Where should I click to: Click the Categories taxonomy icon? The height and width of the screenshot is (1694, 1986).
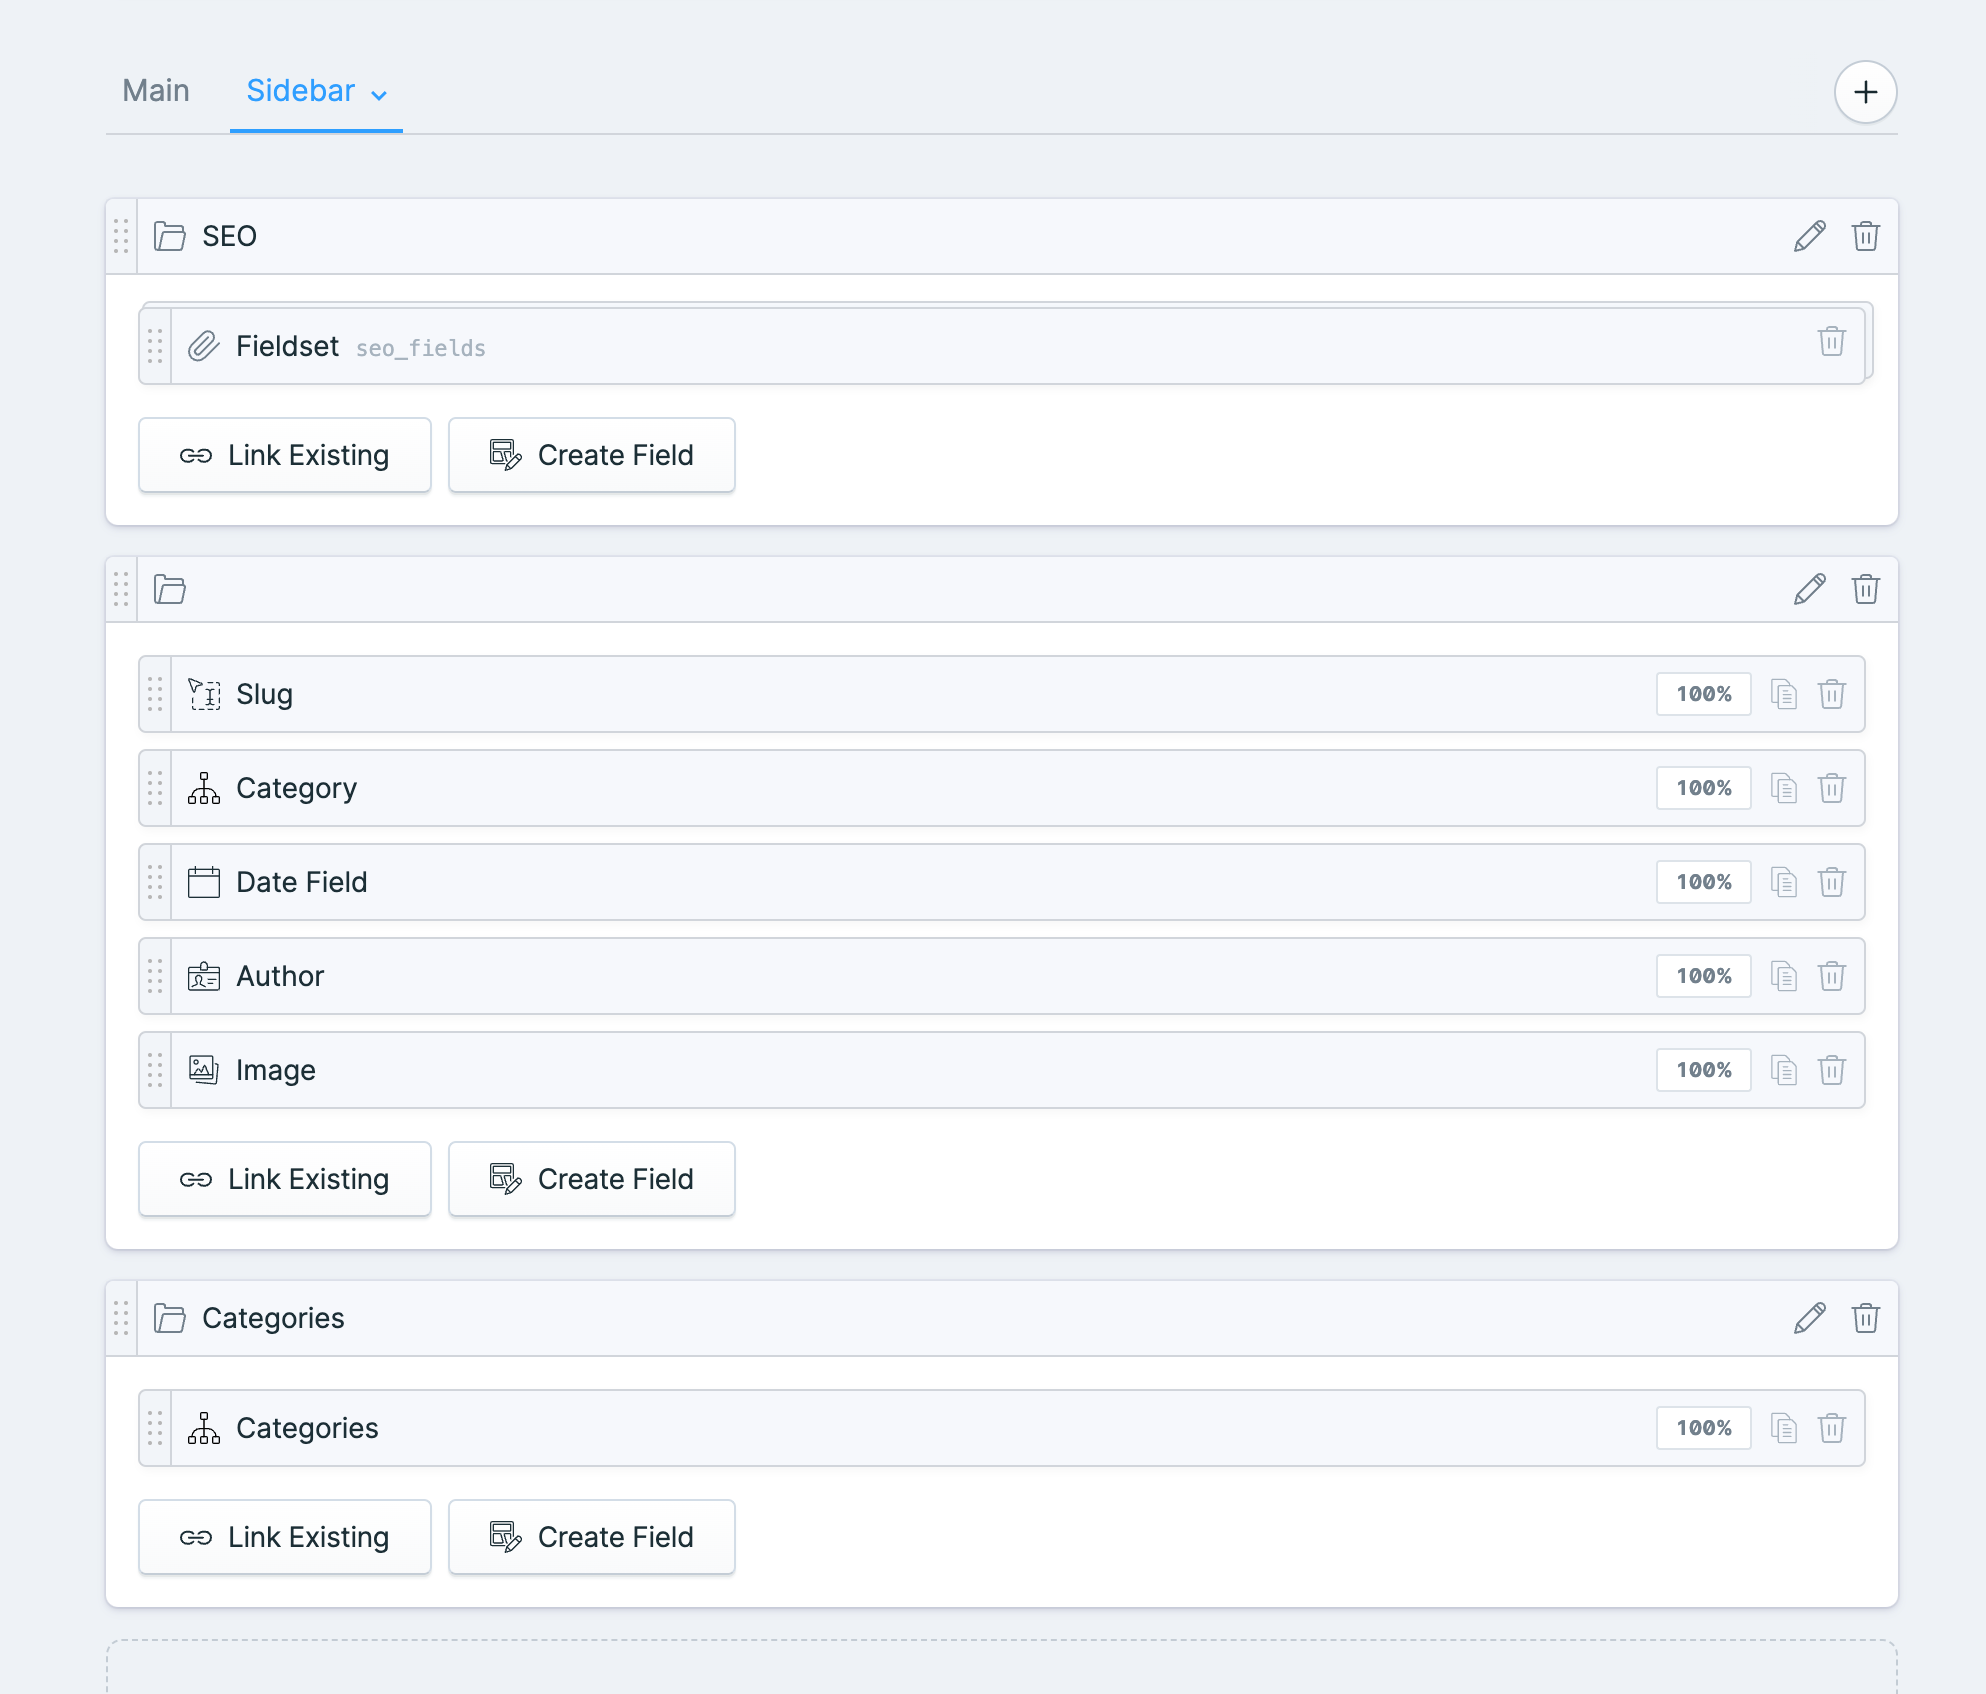point(202,1428)
